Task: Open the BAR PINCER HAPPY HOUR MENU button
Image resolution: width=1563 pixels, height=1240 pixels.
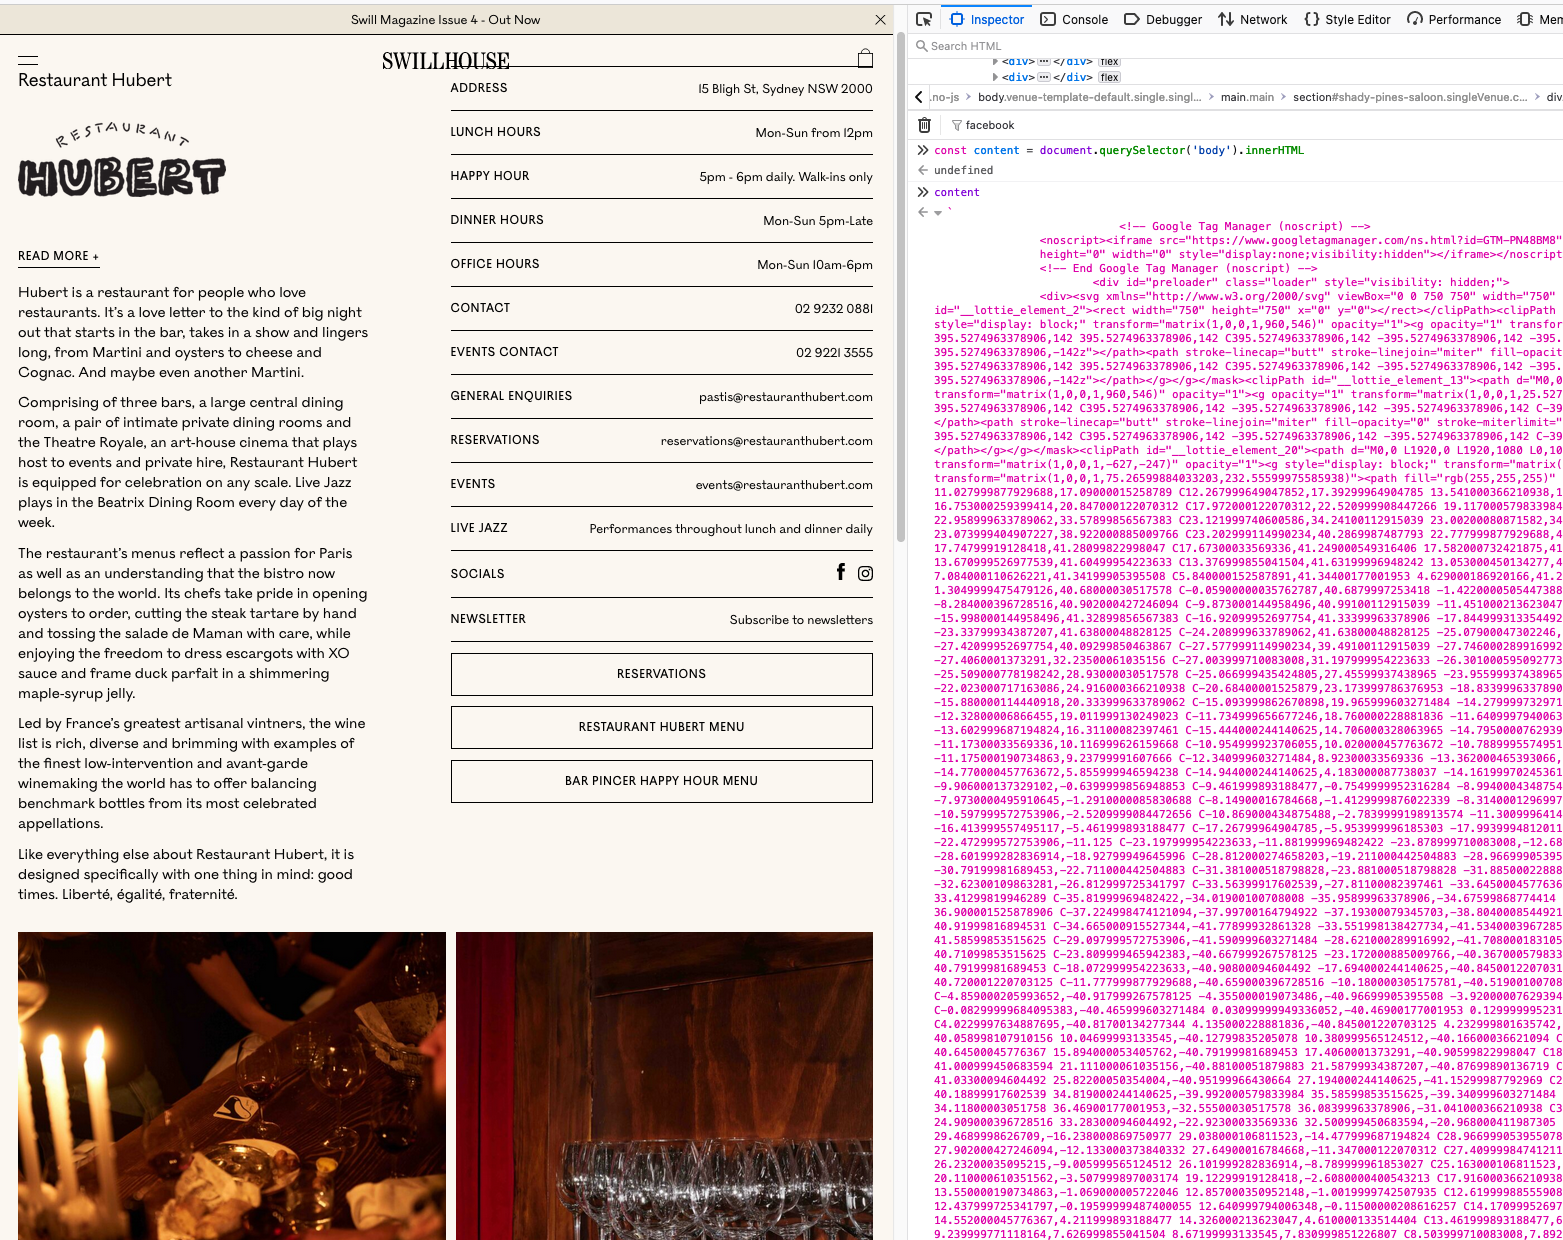Action: tap(661, 781)
